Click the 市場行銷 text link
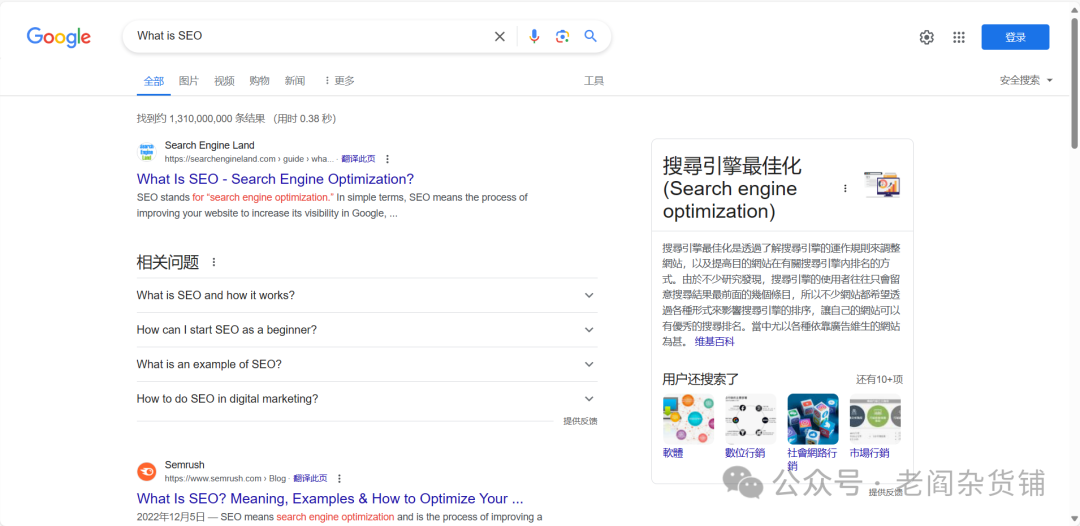The width and height of the screenshot is (1080, 526). (869, 453)
